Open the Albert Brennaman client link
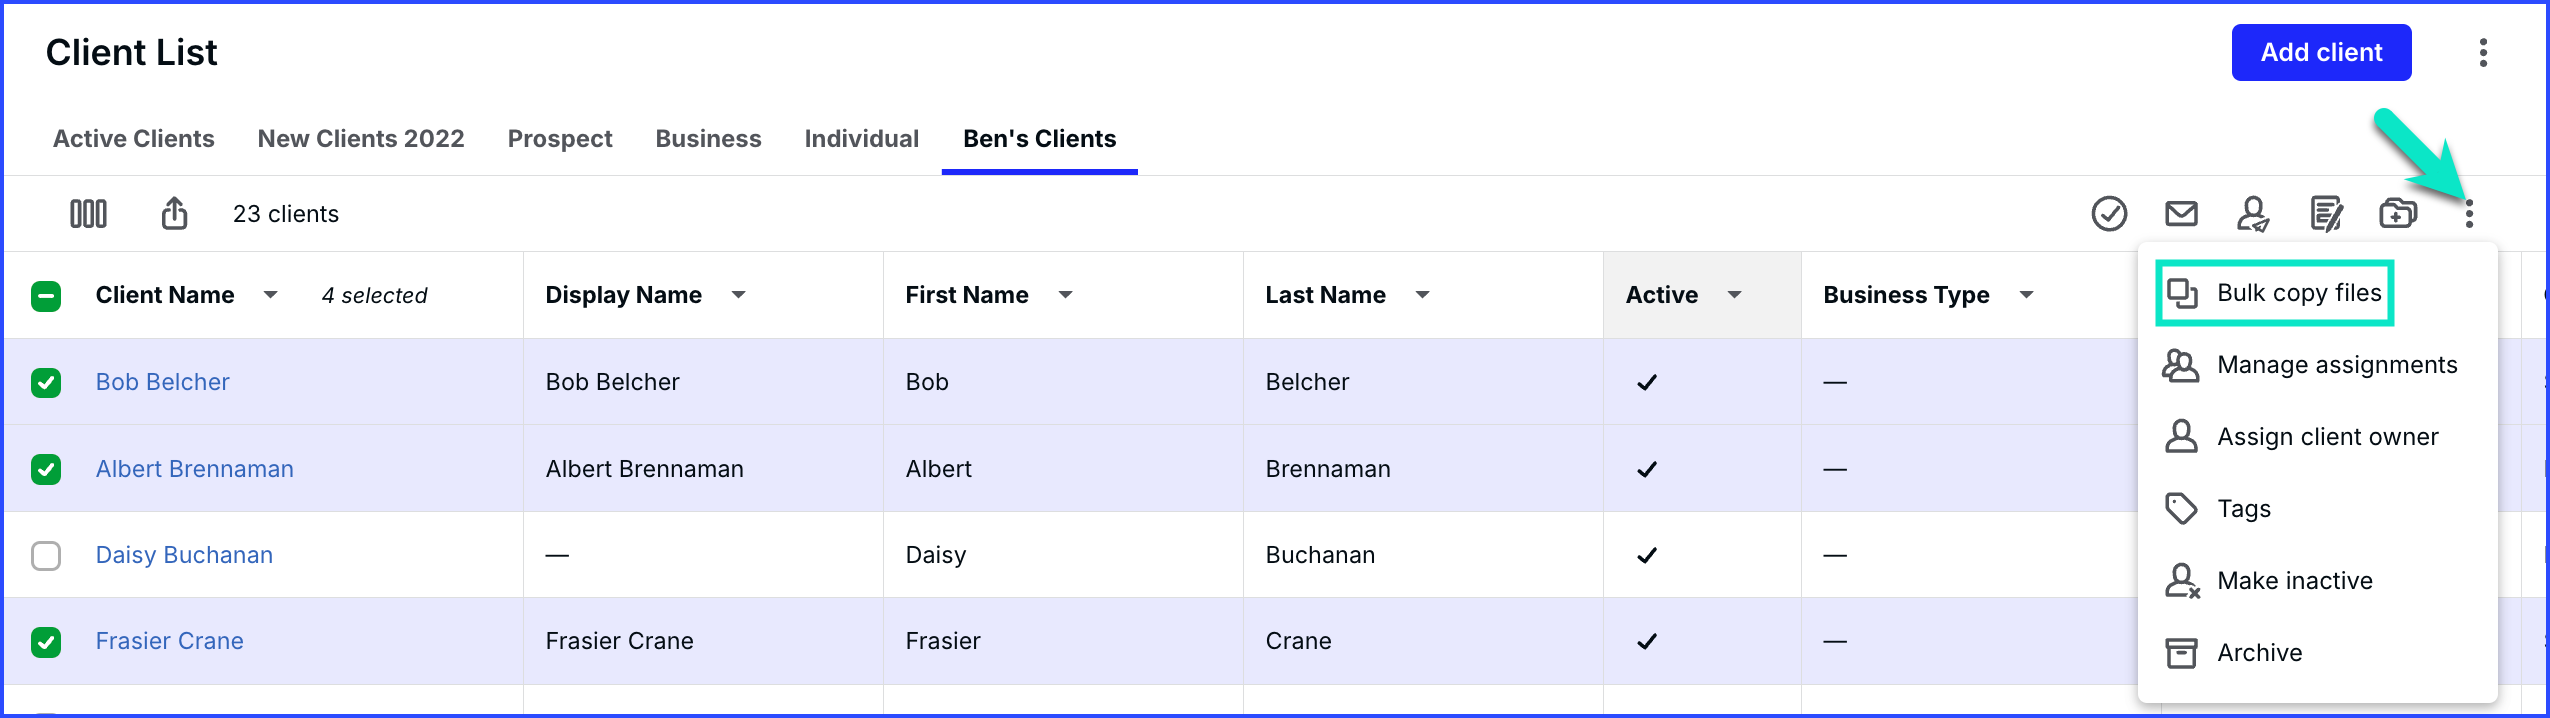This screenshot has height=718, width=2550. pyautogui.click(x=194, y=469)
